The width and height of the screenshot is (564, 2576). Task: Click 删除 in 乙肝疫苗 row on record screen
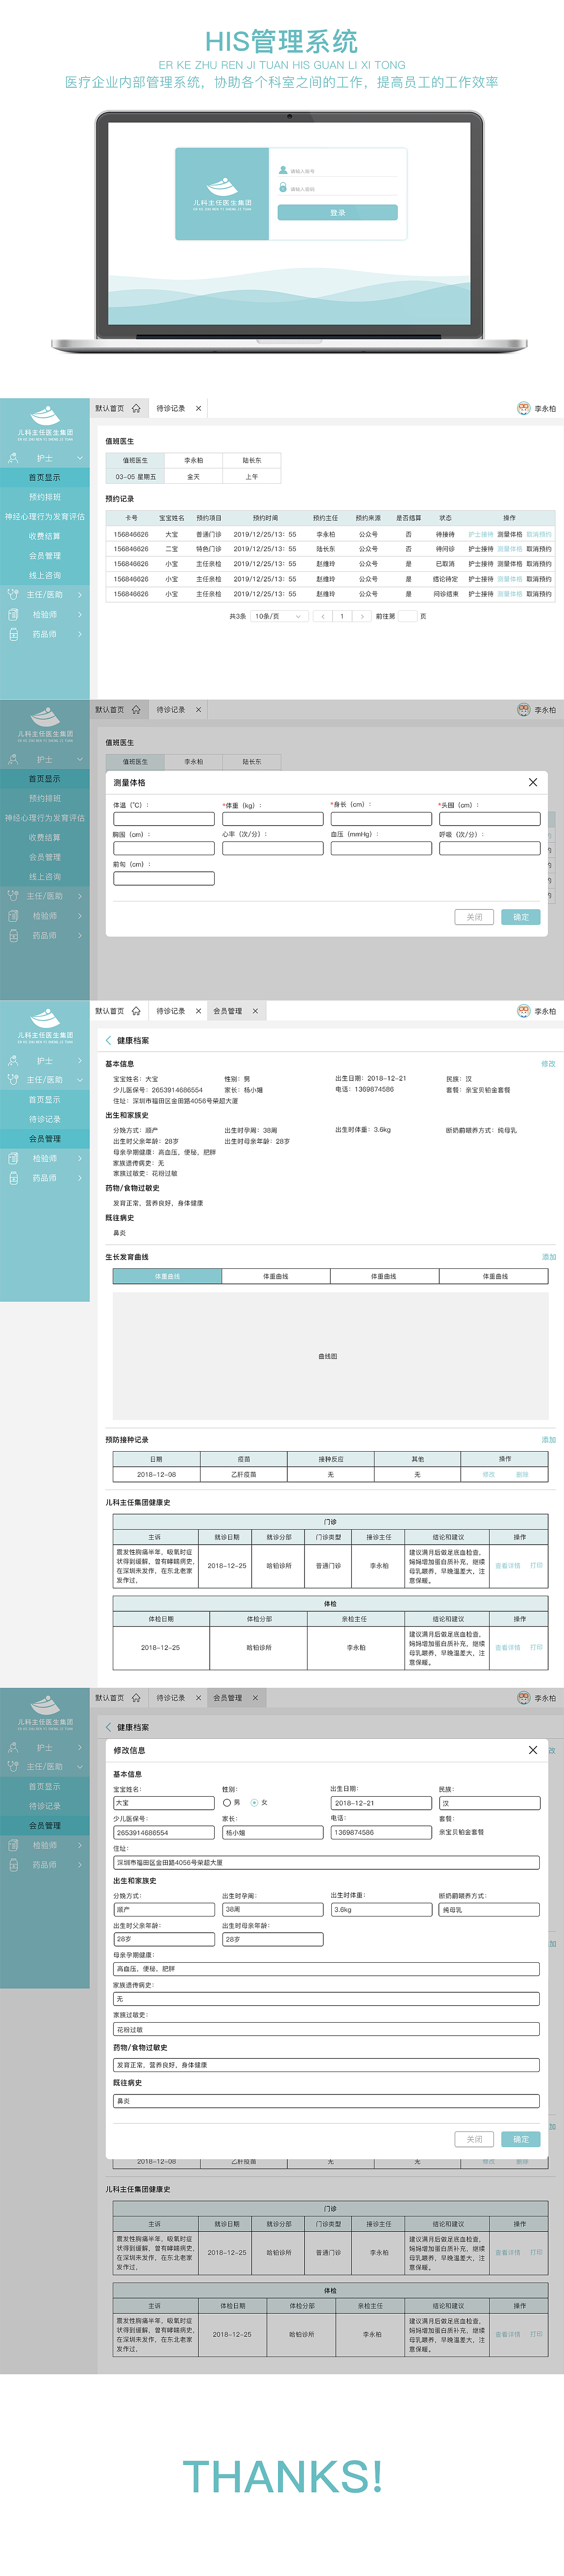coord(522,1474)
